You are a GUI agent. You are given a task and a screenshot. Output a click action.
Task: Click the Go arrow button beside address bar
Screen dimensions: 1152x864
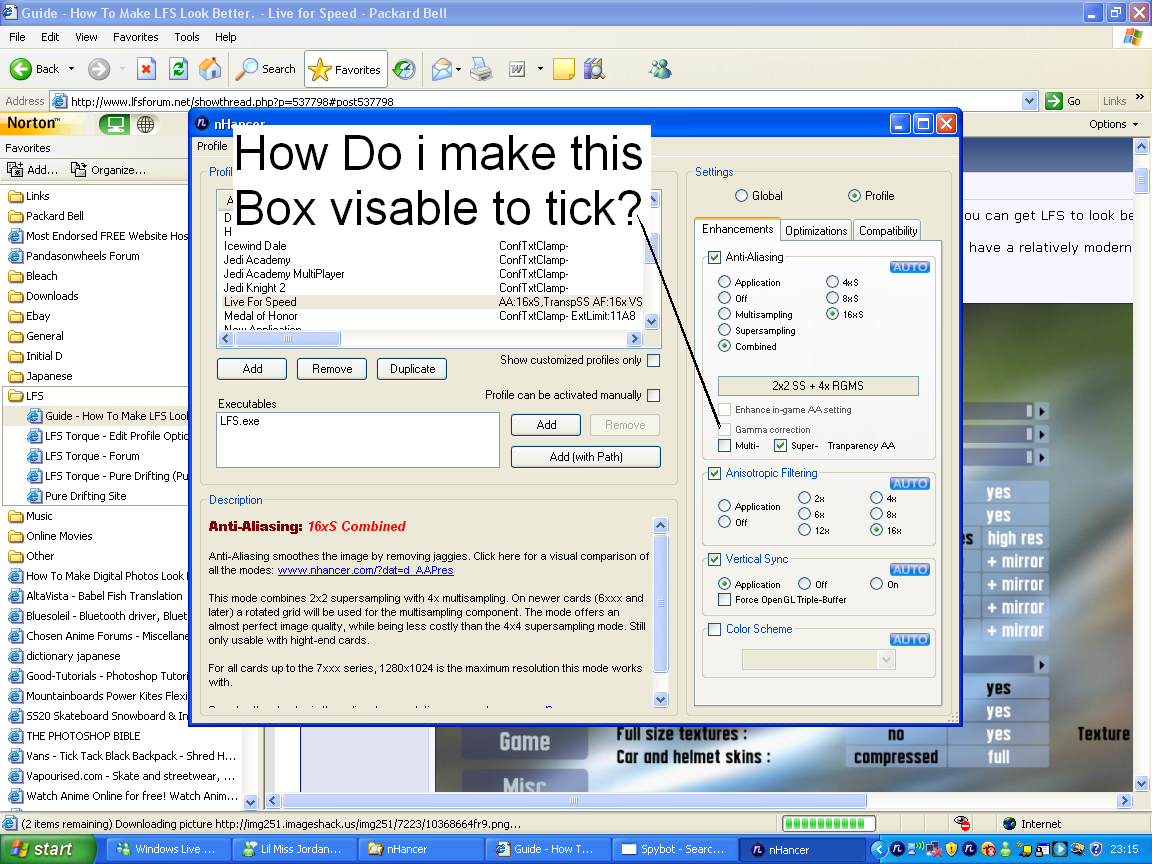click(x=1054, y=101)
